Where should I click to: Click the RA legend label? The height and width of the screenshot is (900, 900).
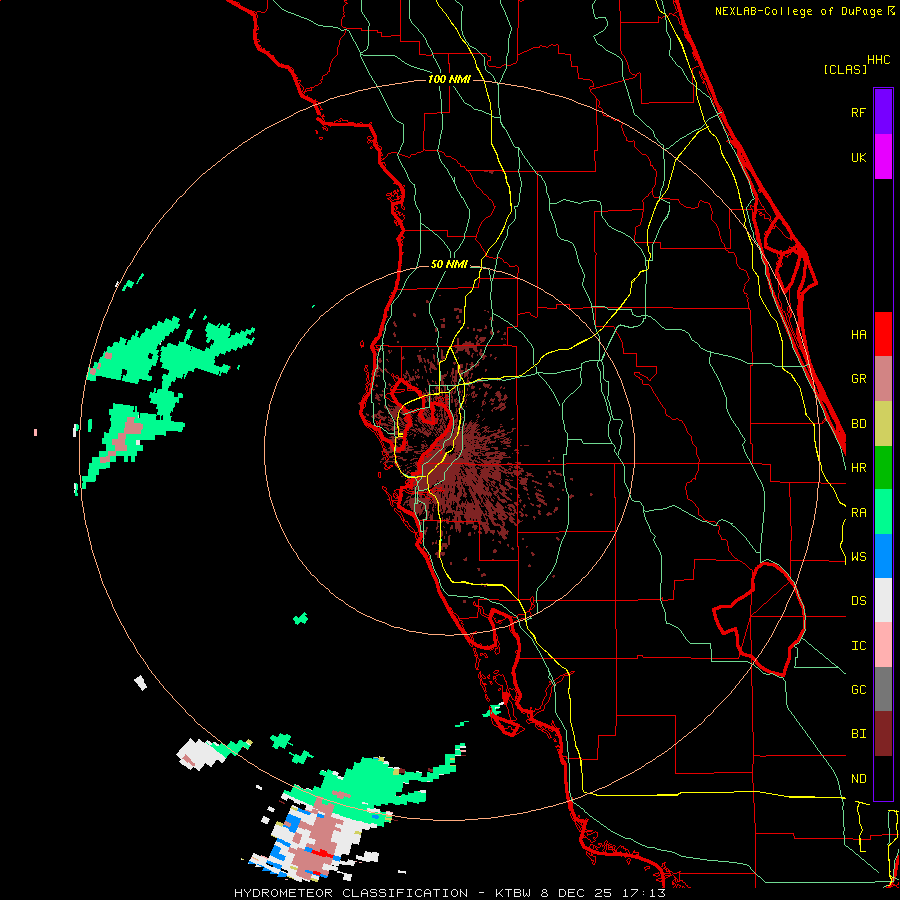[859, 513]
